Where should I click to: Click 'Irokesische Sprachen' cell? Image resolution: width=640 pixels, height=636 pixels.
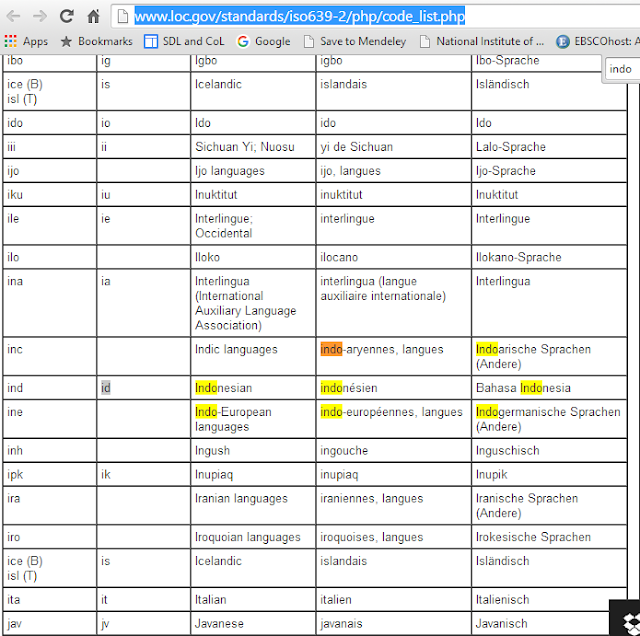click(x=549, y=537)
